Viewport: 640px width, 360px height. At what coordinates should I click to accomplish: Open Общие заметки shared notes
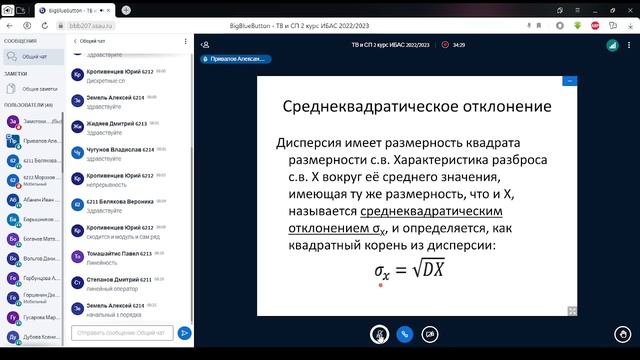[x=33, y=89]
